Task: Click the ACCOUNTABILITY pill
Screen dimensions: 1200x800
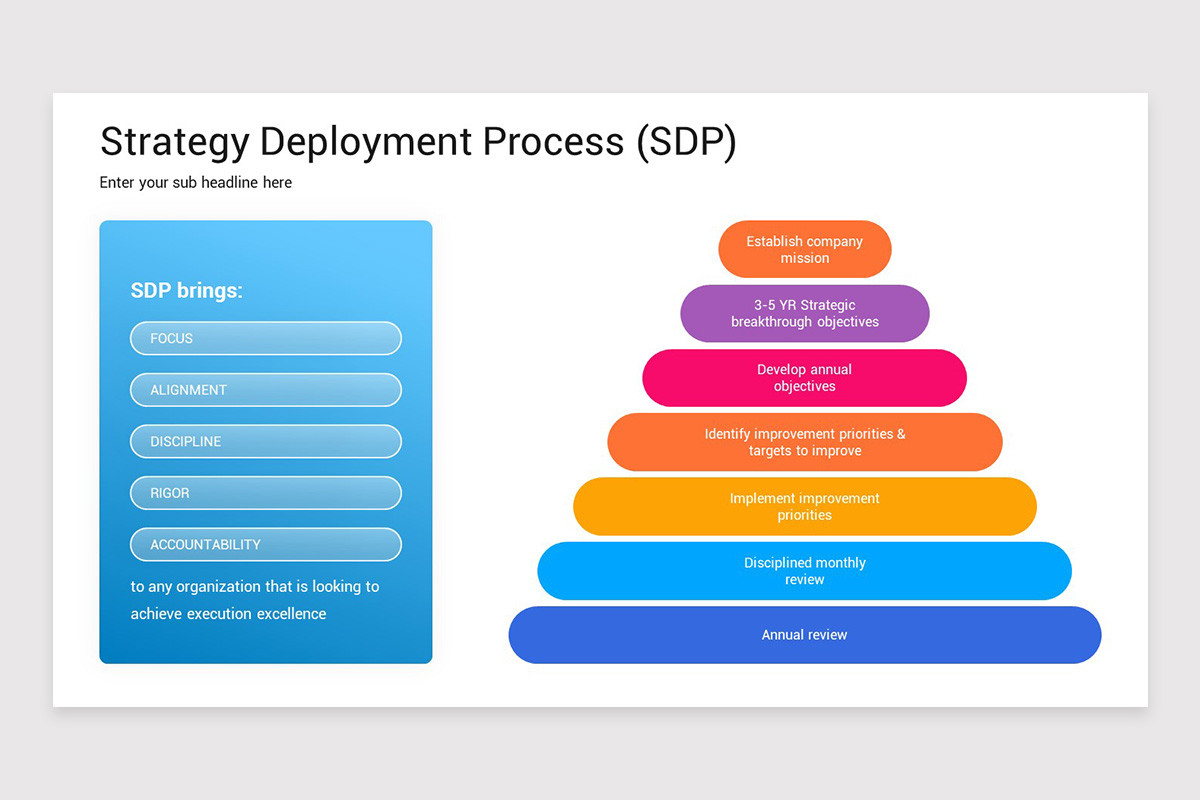Action: 265,545
